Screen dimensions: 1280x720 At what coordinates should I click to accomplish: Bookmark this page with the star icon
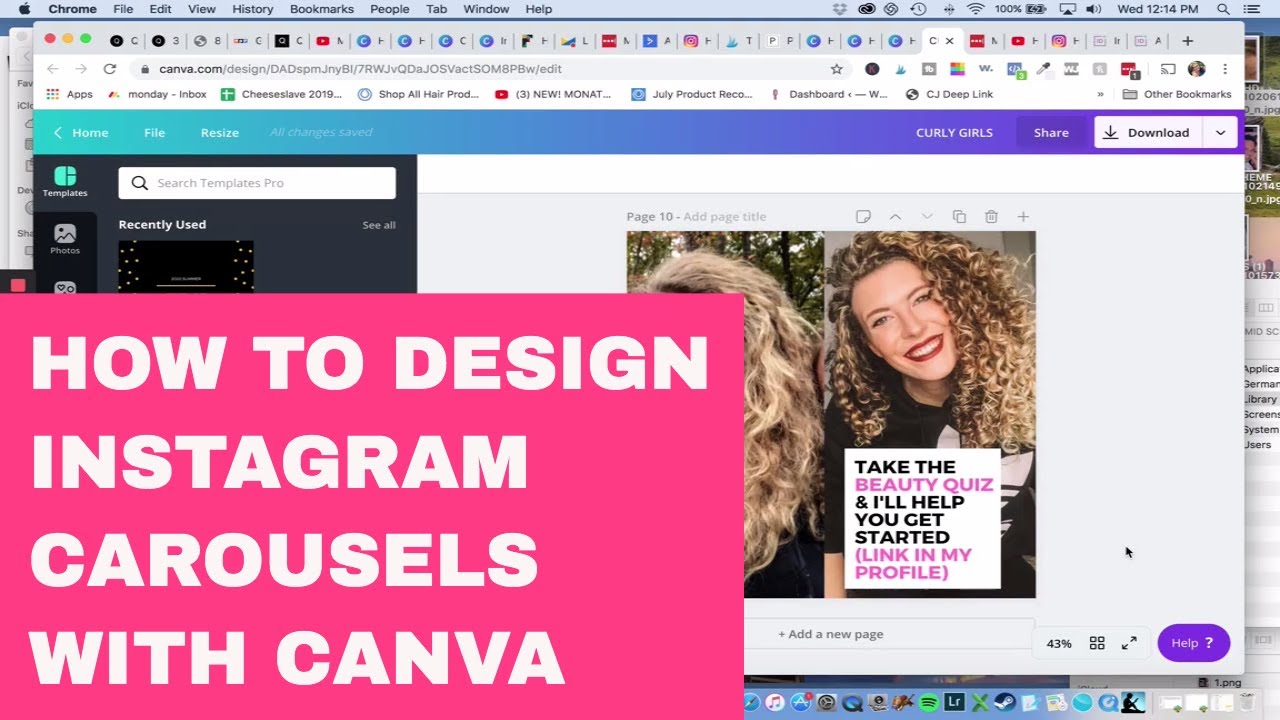[837, 69]
